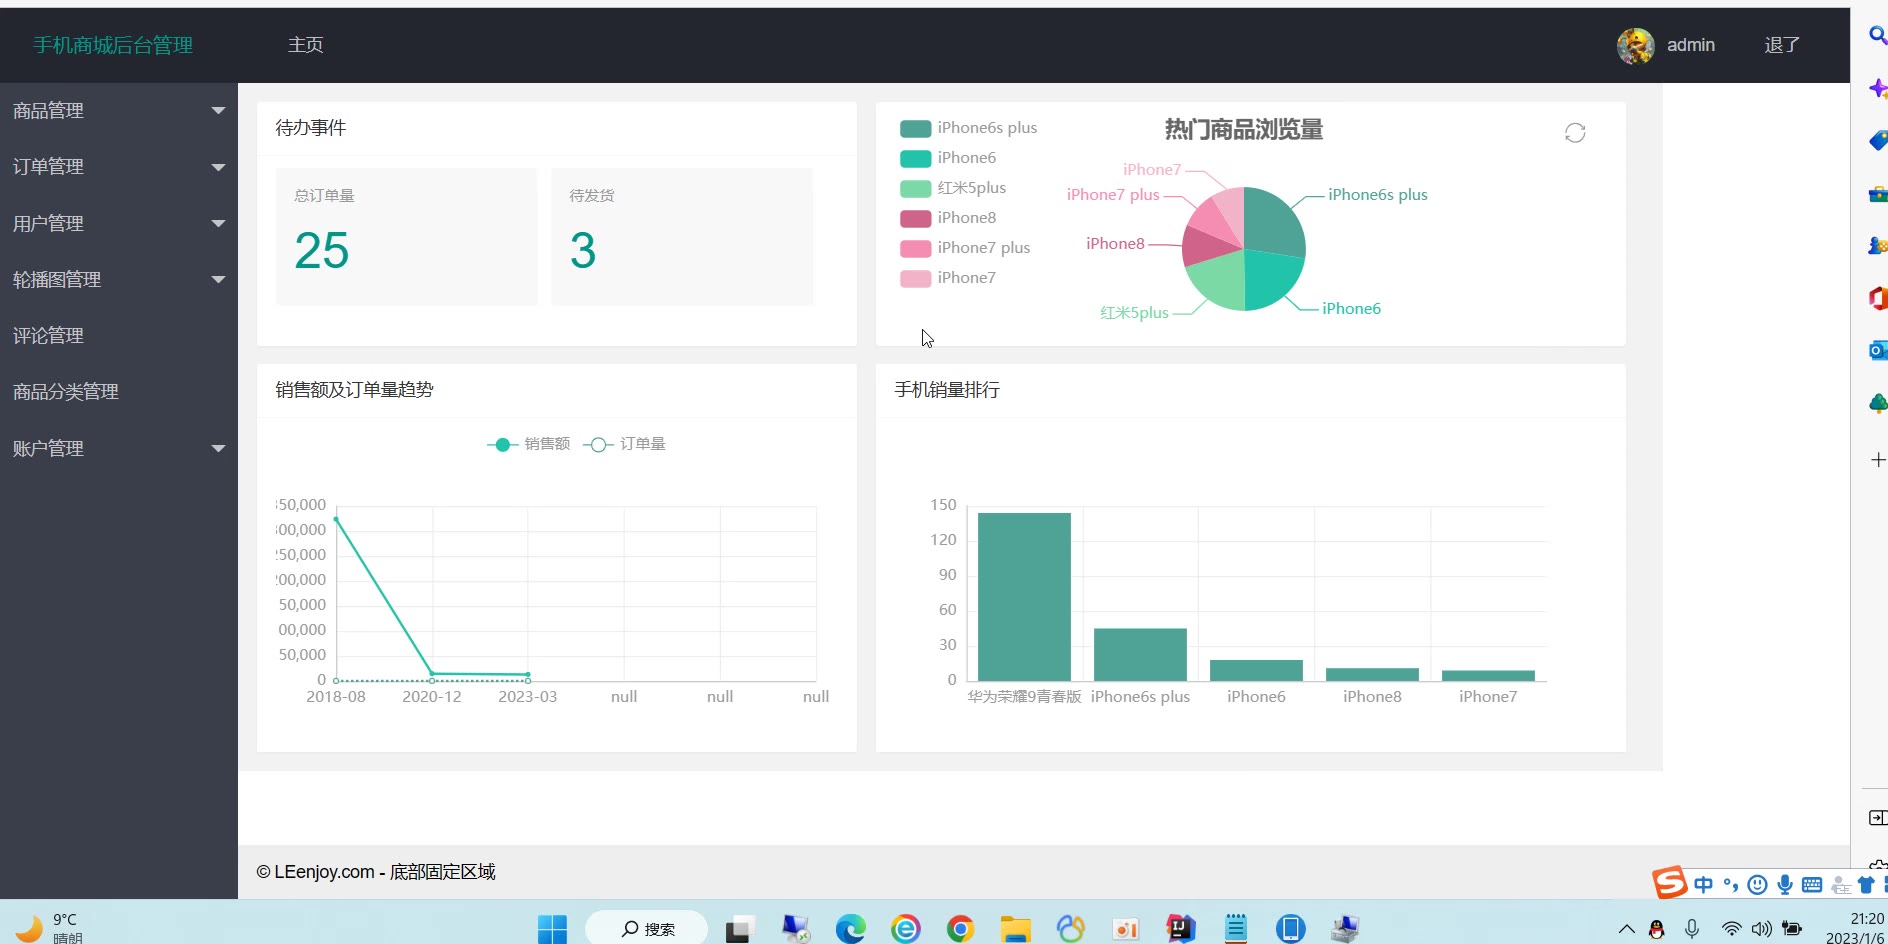Image resolution: width=1888 pixels, height=944 pixels.
Task: Open IntelliJ IDEA from the taskbar
Action: pos(1181,929)
